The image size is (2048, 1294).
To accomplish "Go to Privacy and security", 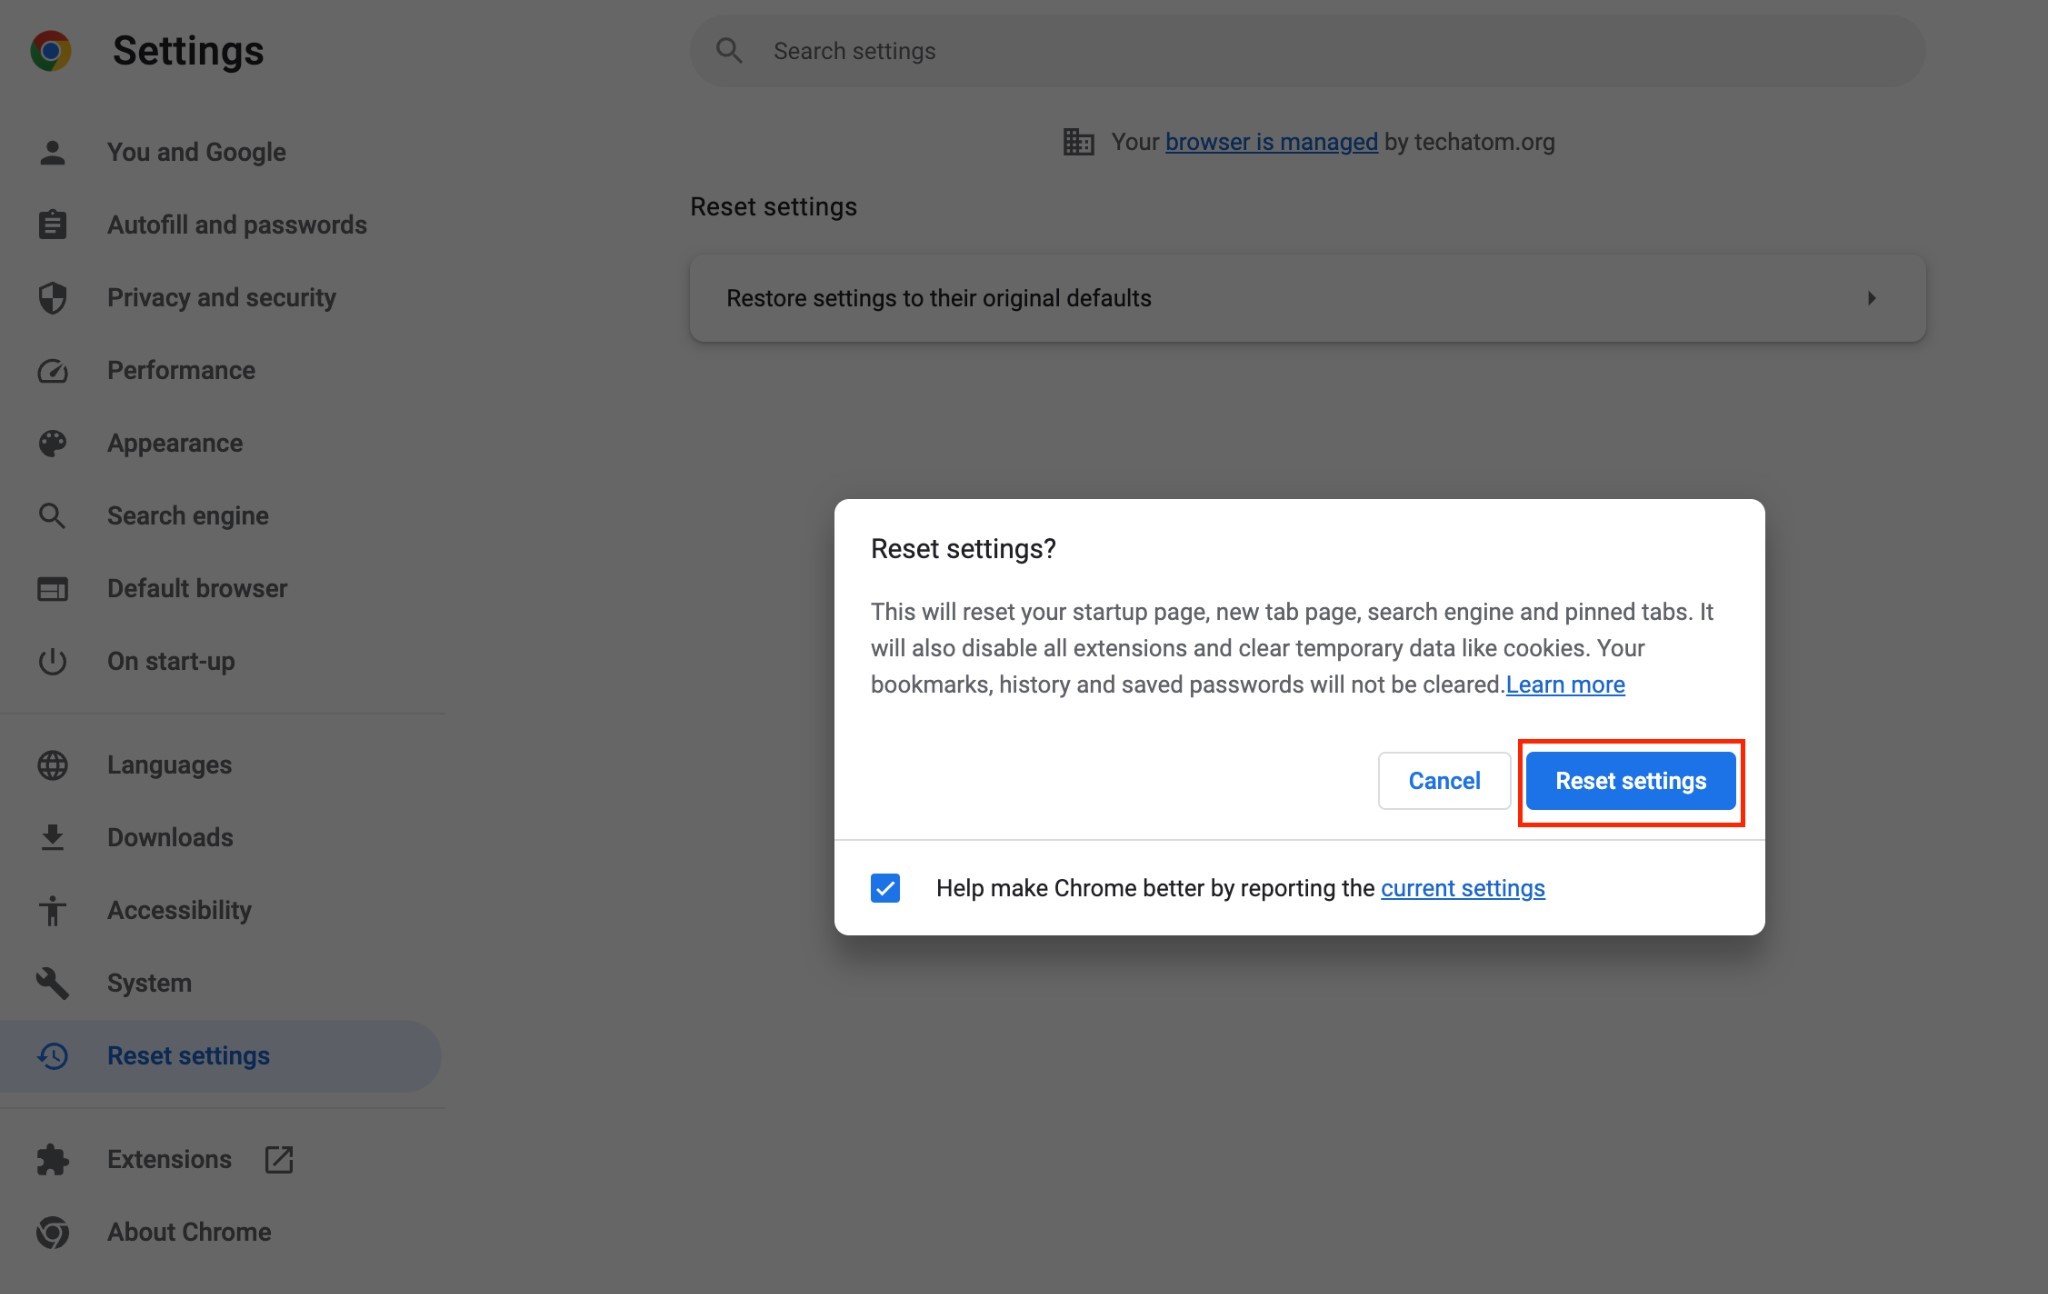I will pos(221,298).
